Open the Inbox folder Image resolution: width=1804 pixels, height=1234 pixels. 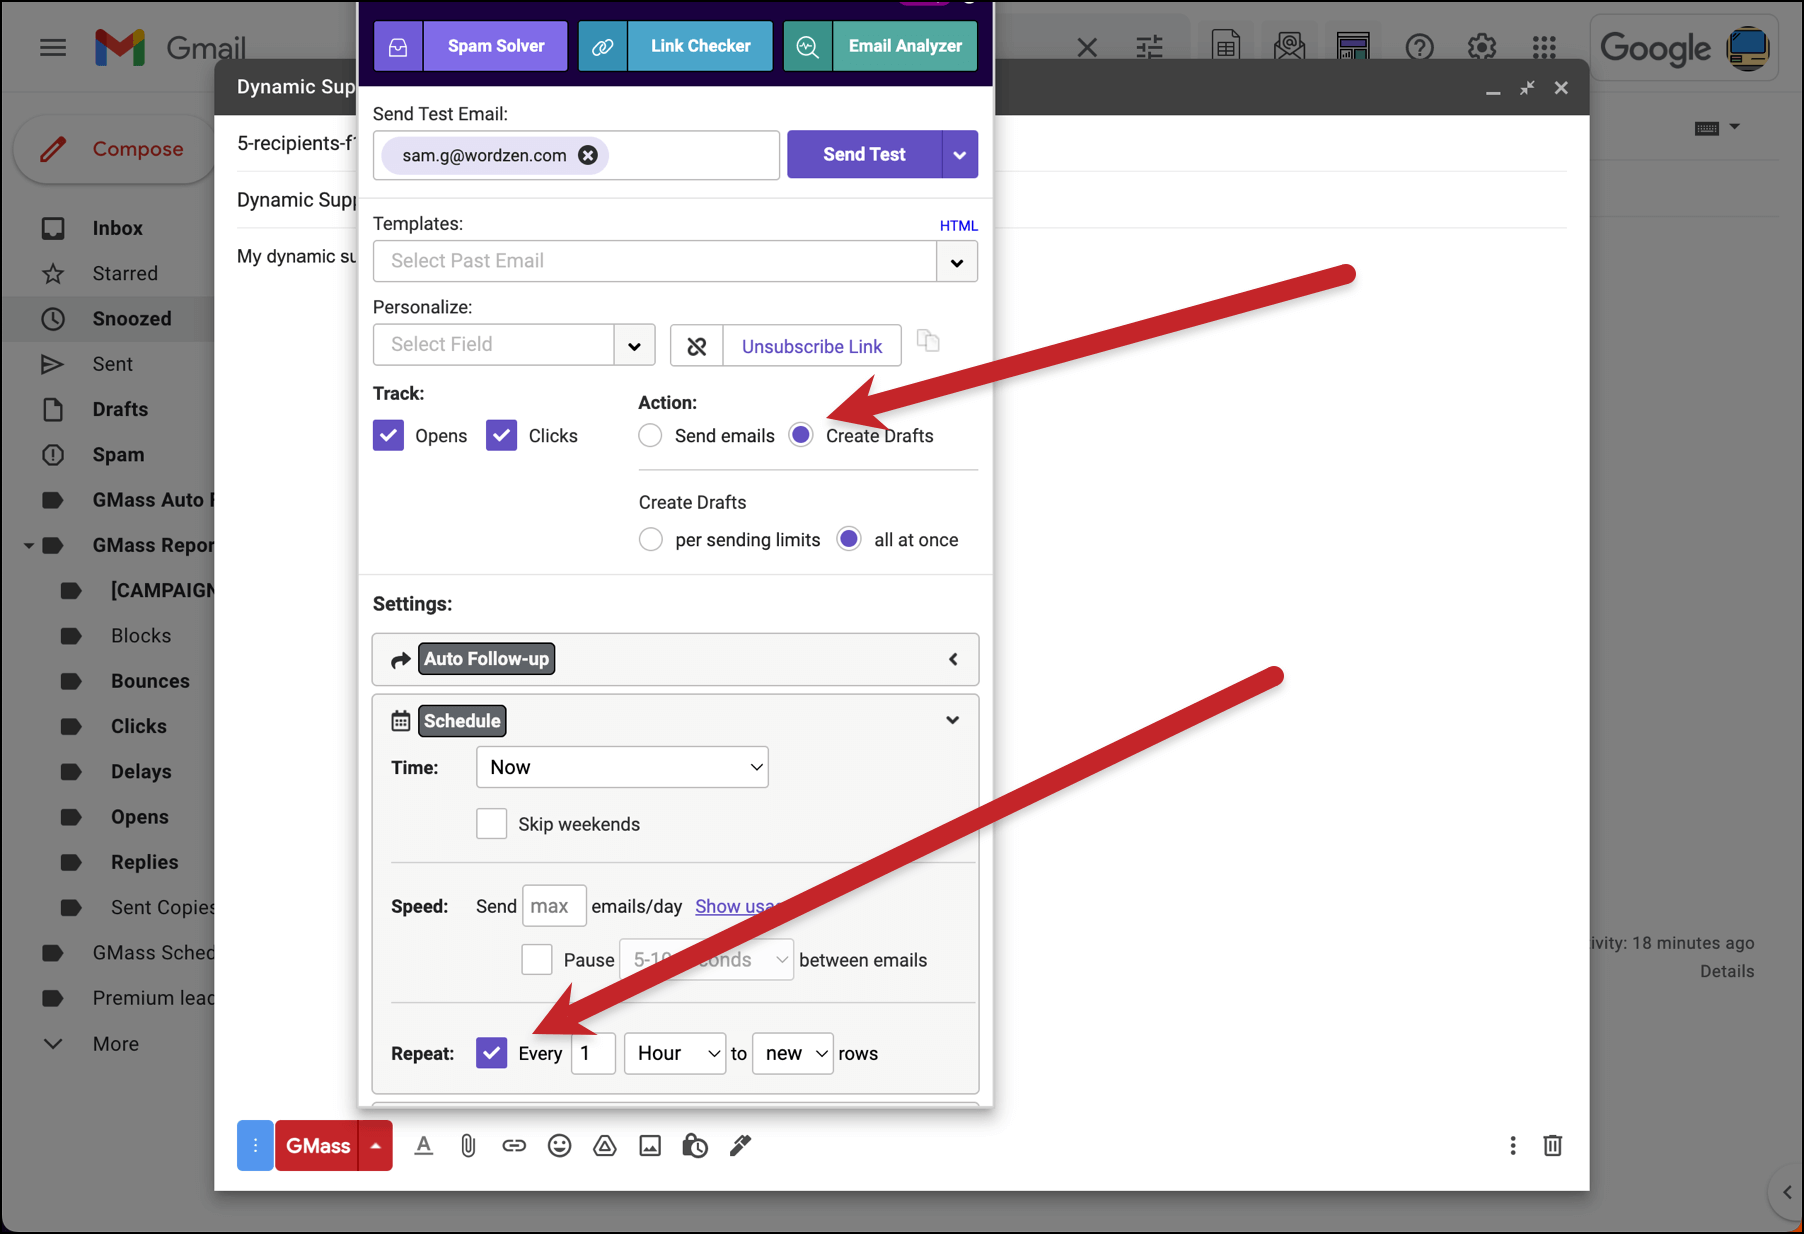(x=117, y=228)
